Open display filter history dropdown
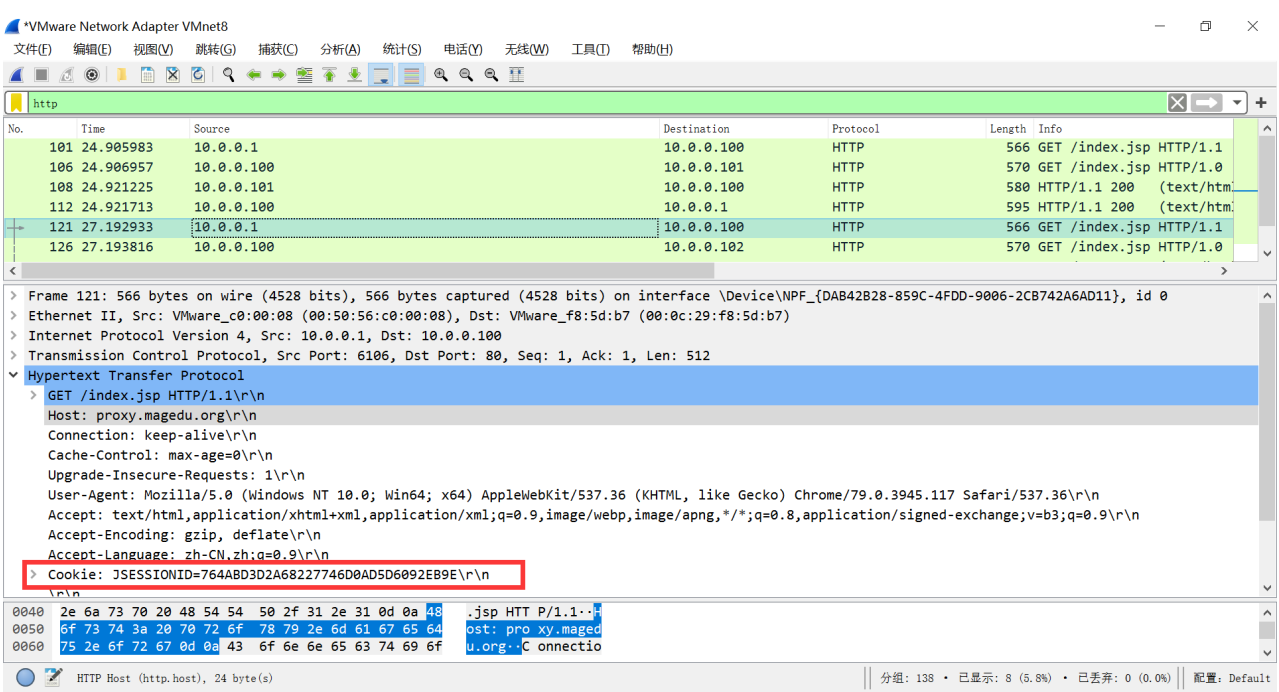The width and height of the screenshot is (1279, 692). [x=1238, y=103]
